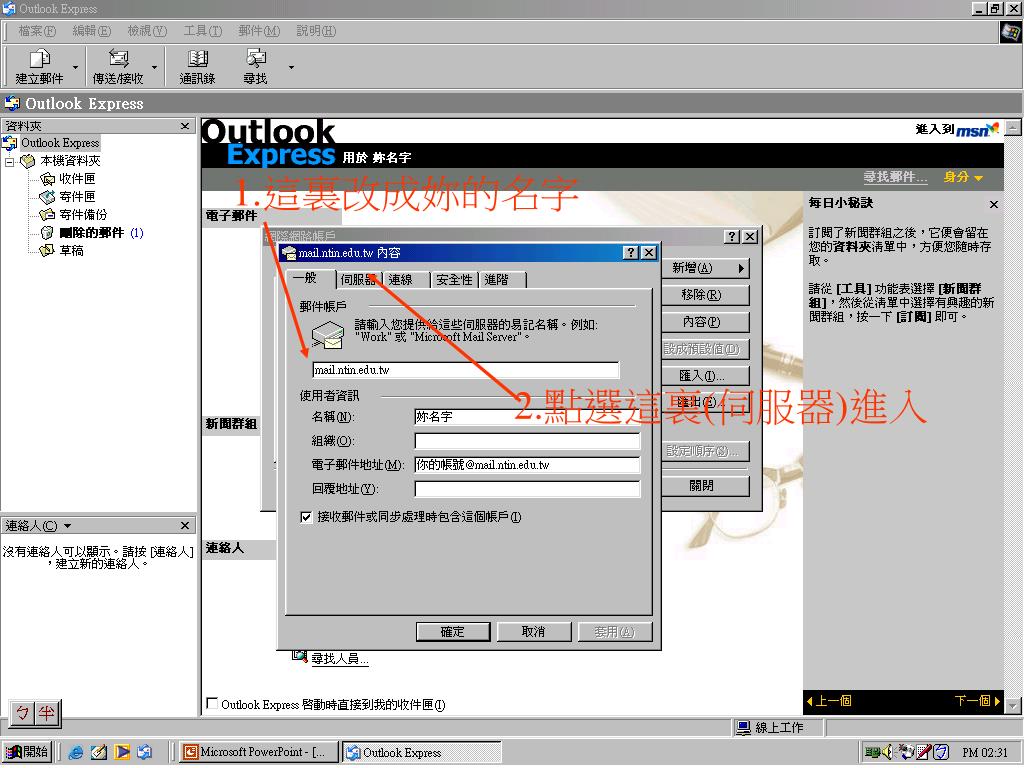Viewport: 1024px width, 768px height.
Task: Click Outlook Express taskbar button
Action: tap(422, 752)
